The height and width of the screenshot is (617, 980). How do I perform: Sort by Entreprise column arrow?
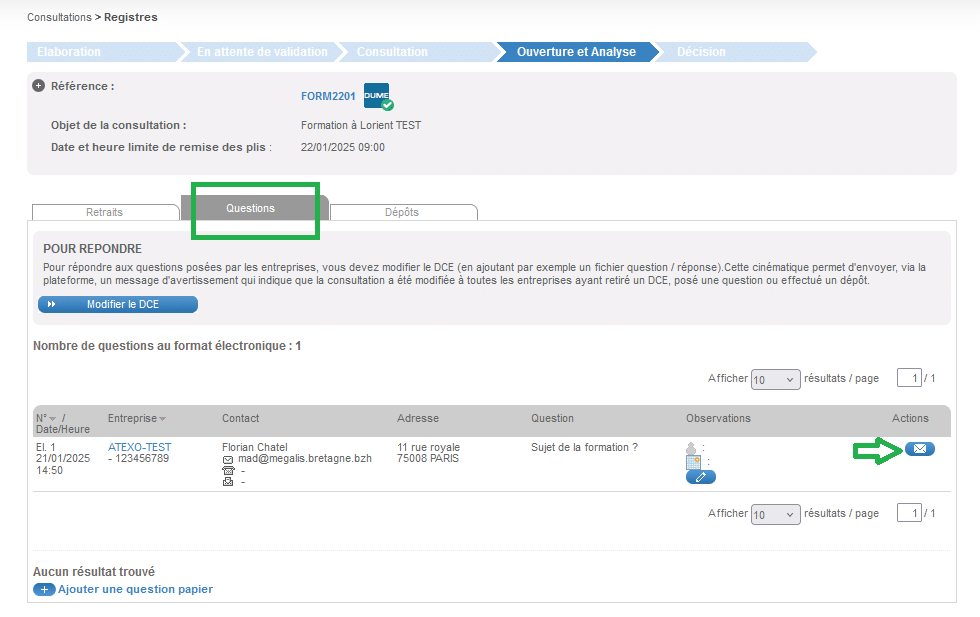(162, 419)
